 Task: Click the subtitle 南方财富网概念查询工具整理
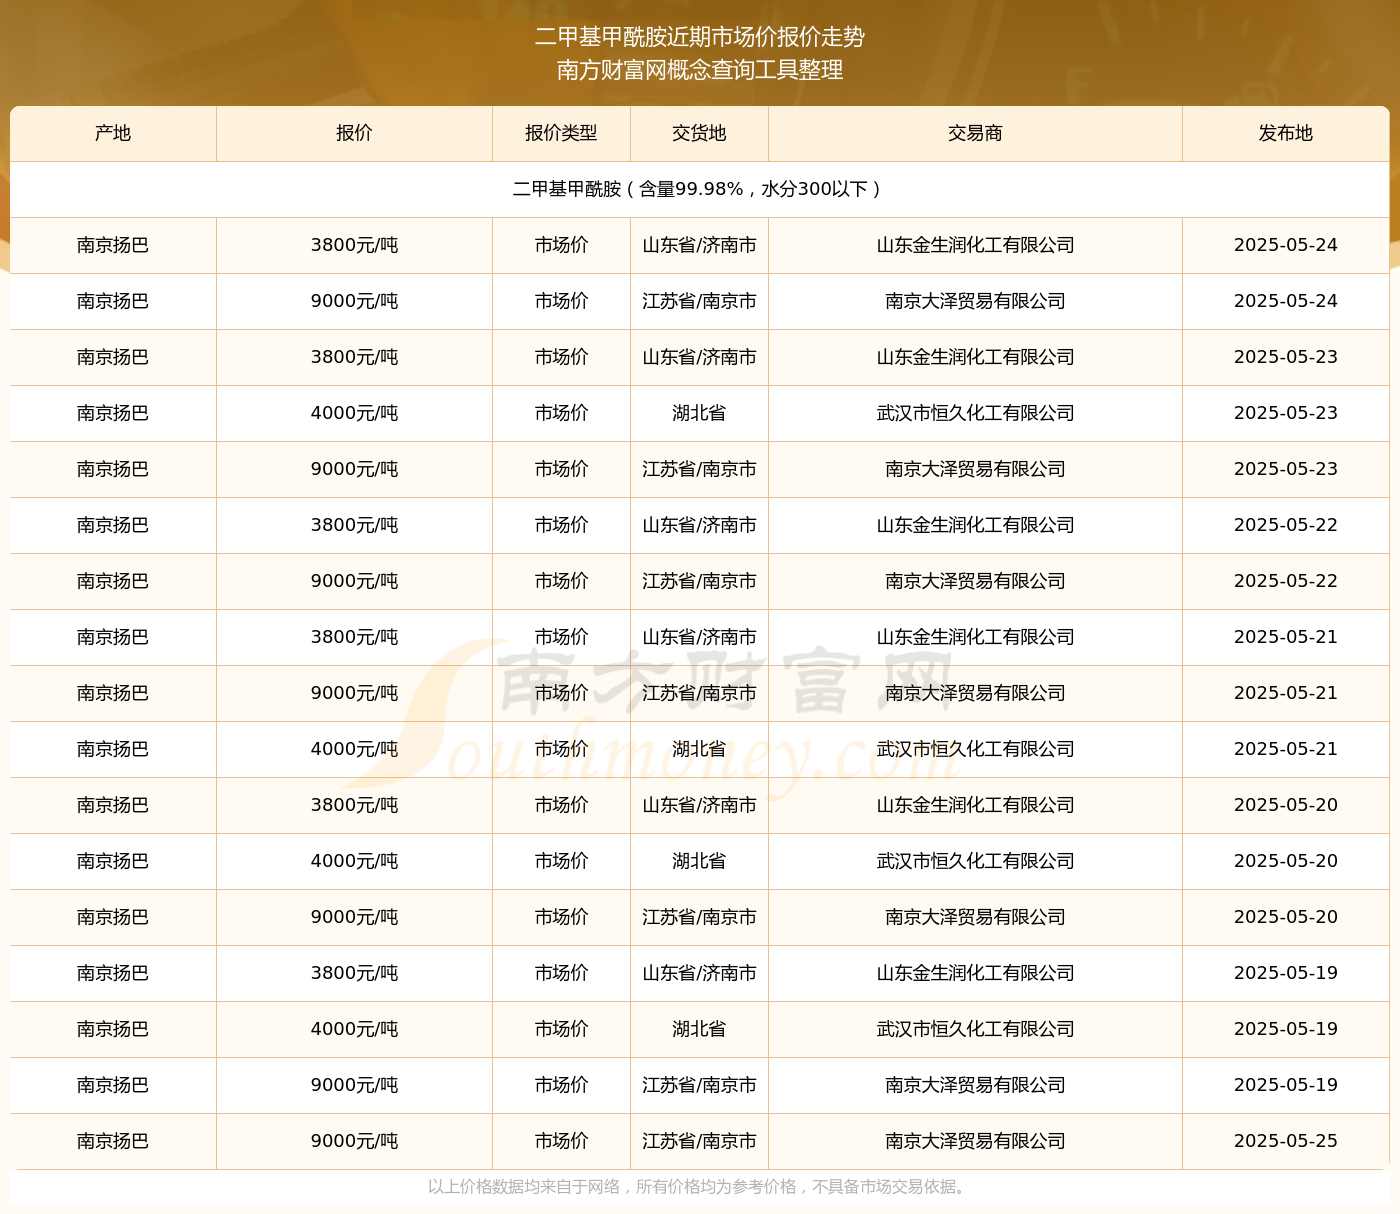(700, 70)
